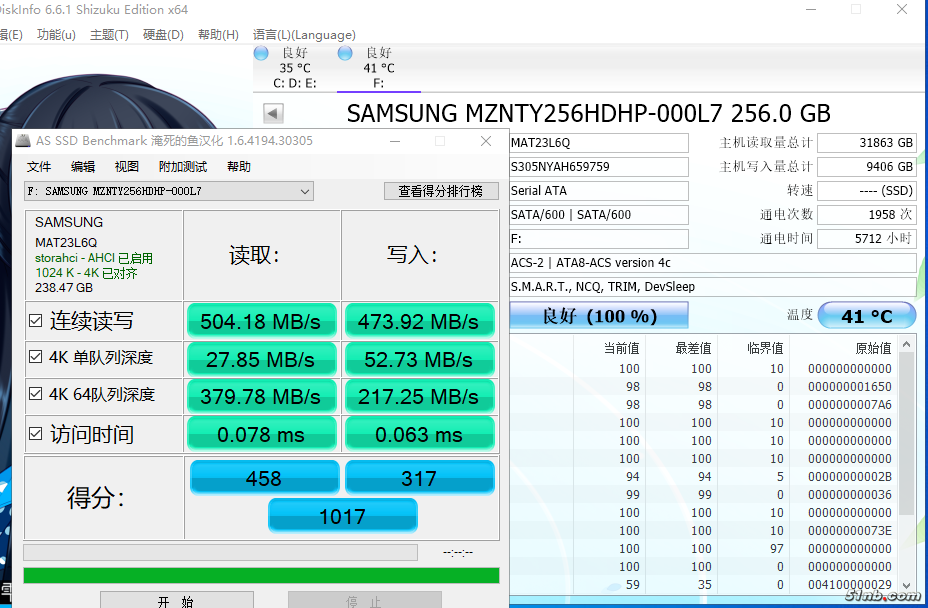The height and width of the screenshot is (608, 928).
Task: Select the C: D: E: drive tab at 35 °C
Action: point(295,68)
